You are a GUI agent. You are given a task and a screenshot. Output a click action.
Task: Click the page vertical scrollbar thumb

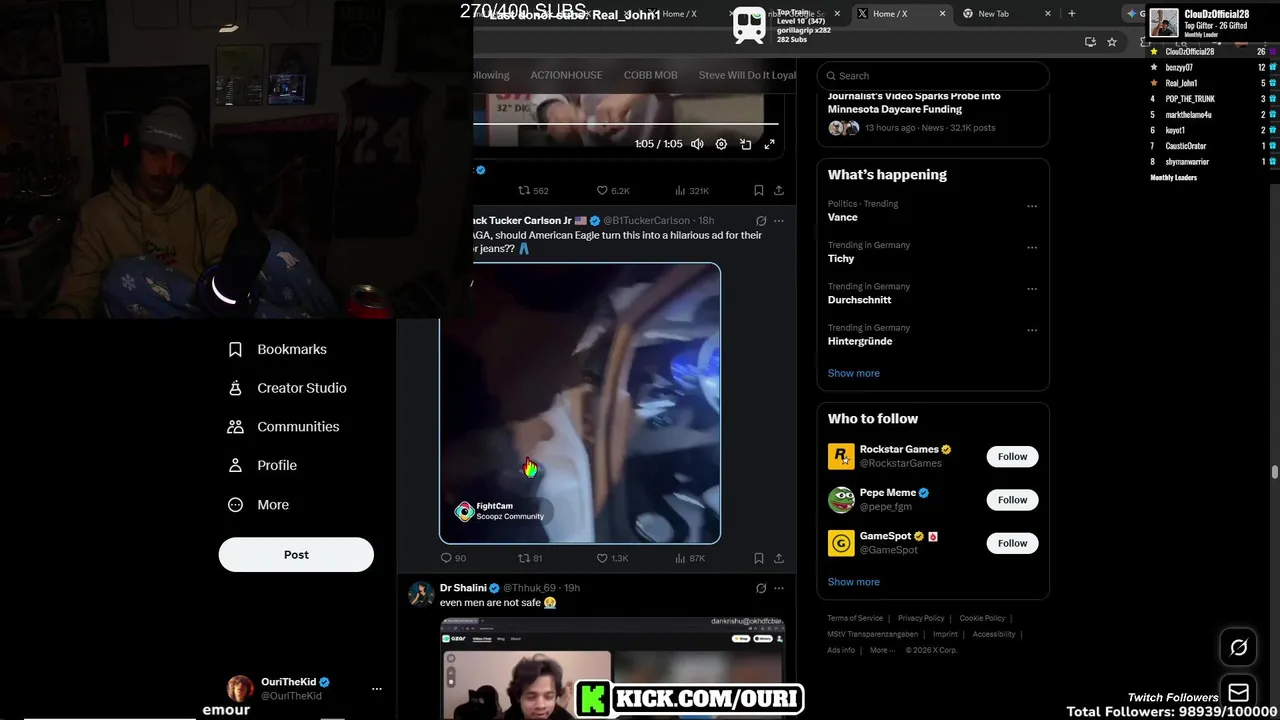pyautogui.click(x=1275, y=472)
